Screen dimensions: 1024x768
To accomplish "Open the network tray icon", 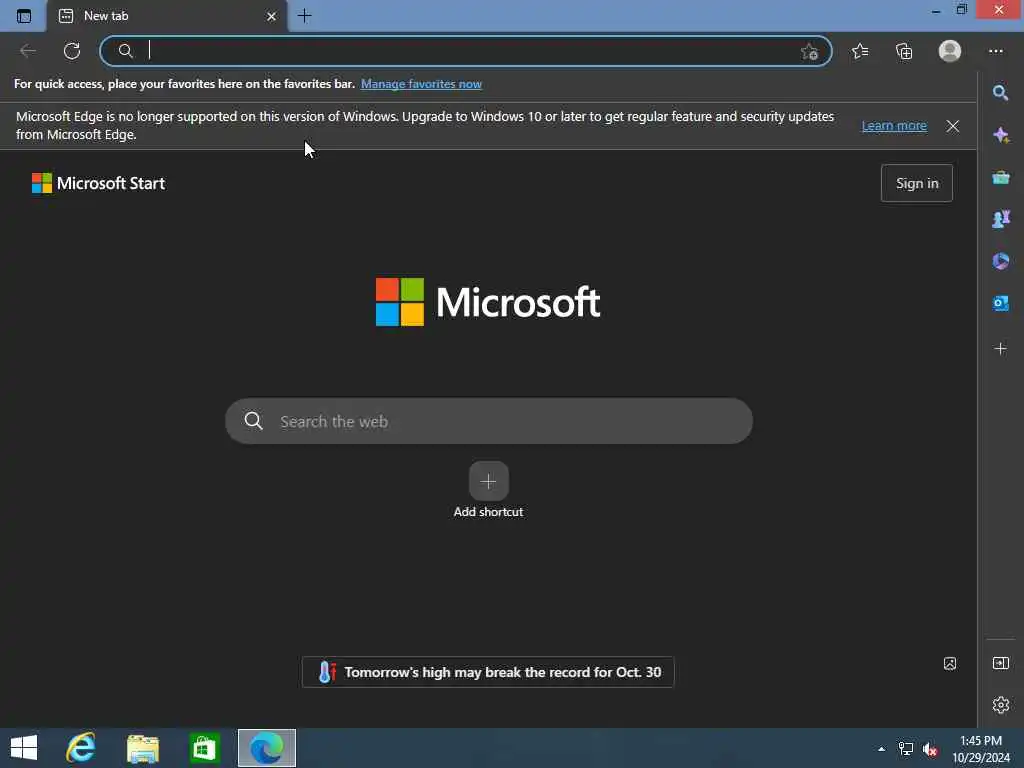I will point(906,749).
